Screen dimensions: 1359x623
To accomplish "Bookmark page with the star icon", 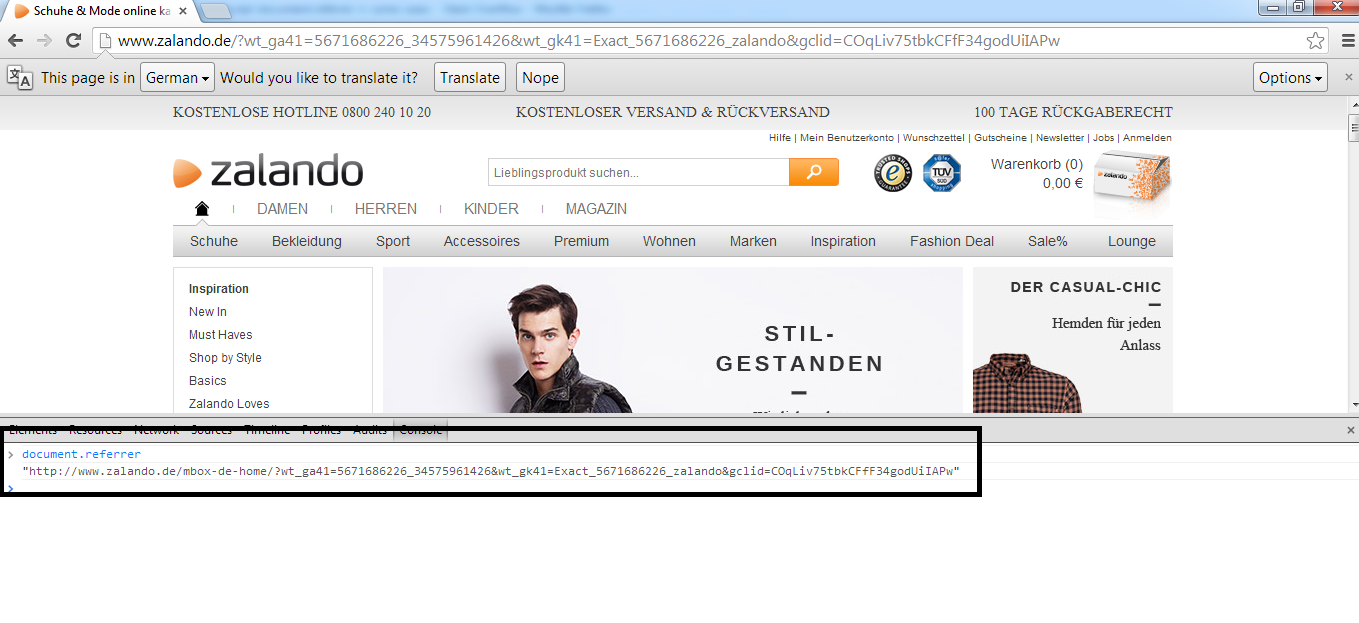I will click(1315, 41).
